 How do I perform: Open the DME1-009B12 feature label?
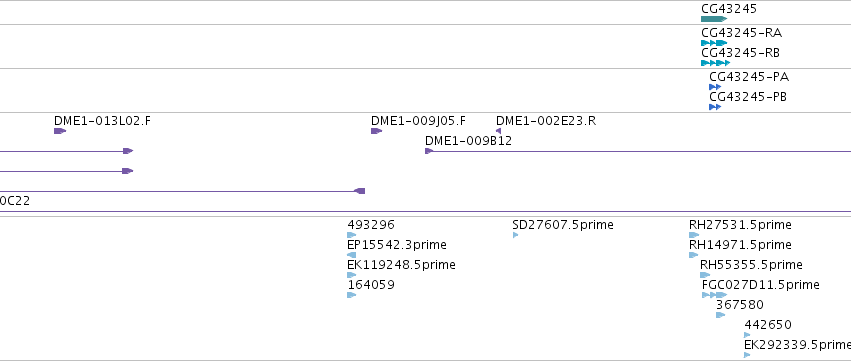pos(468,141)
